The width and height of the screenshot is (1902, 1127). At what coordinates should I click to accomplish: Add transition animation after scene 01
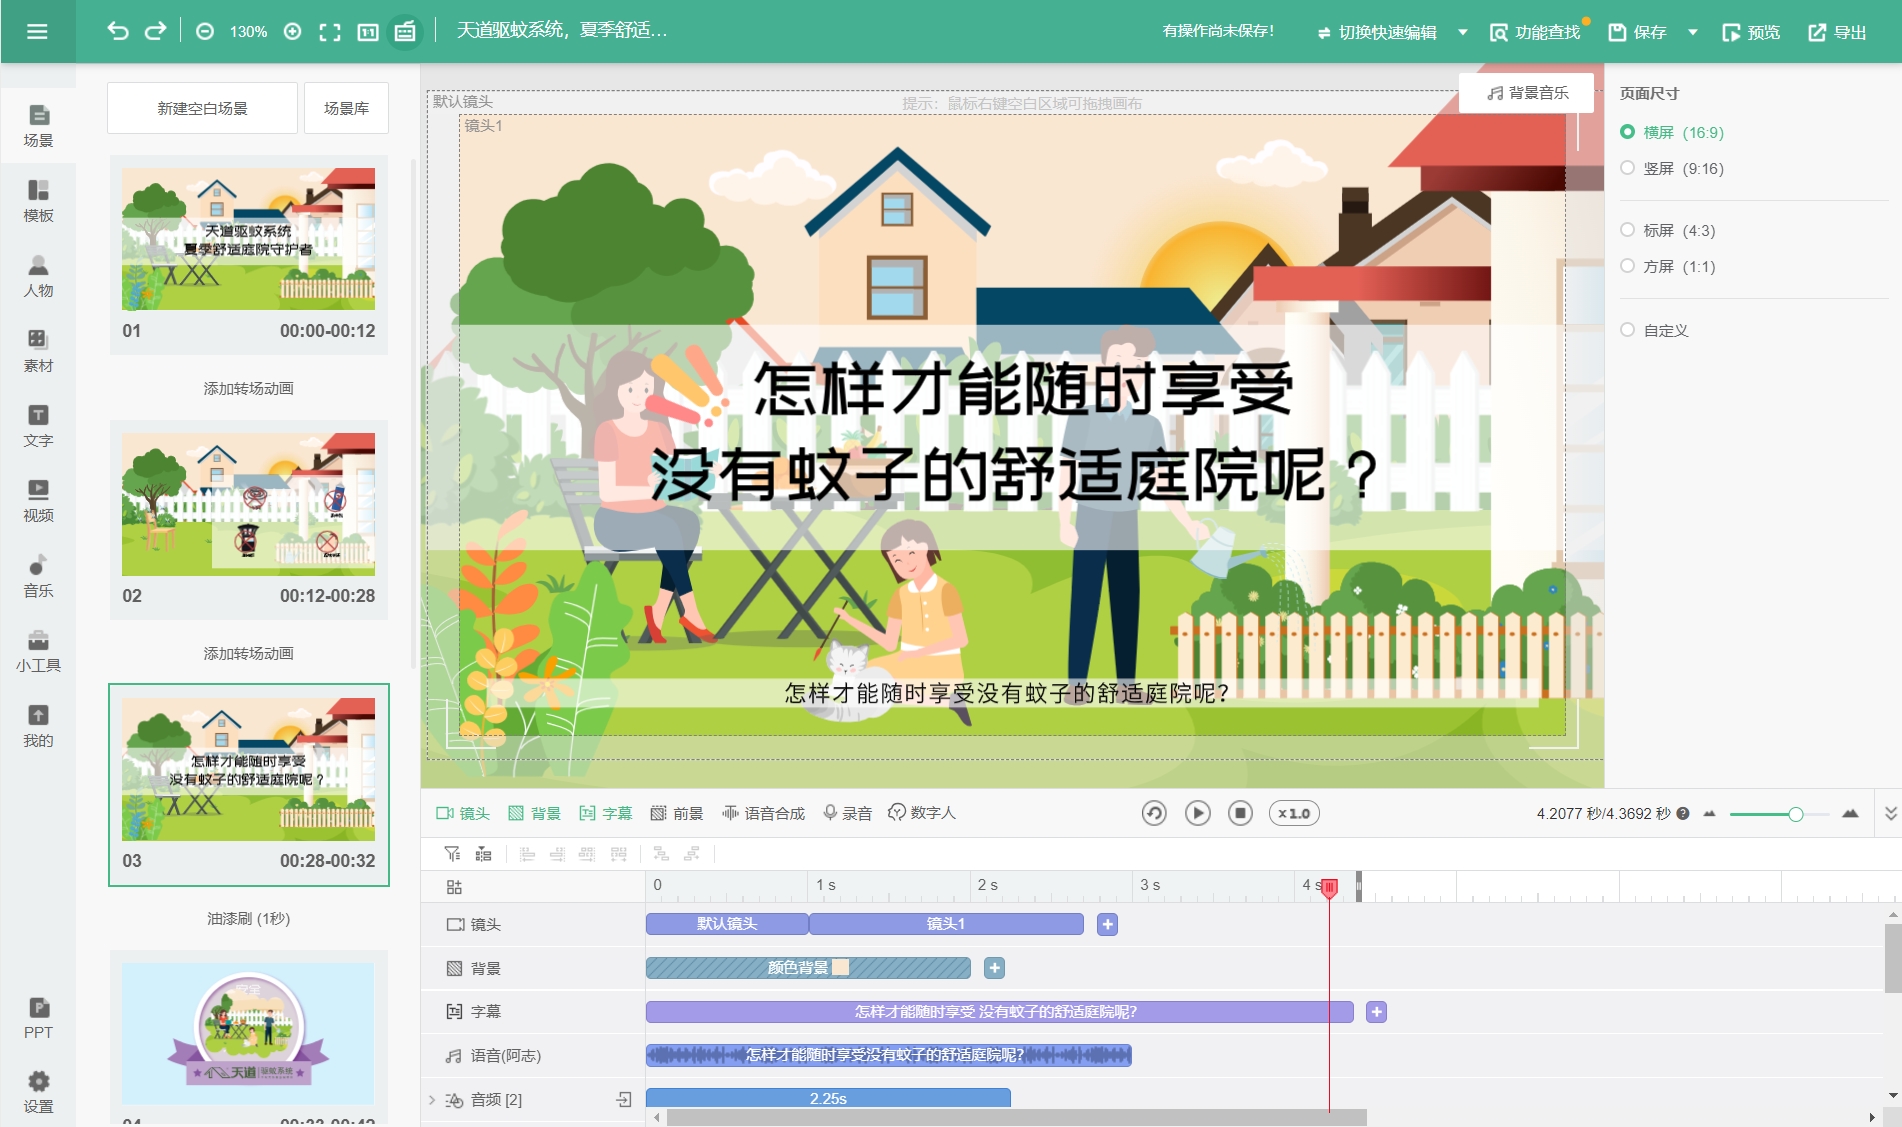(x=248, y=388)
